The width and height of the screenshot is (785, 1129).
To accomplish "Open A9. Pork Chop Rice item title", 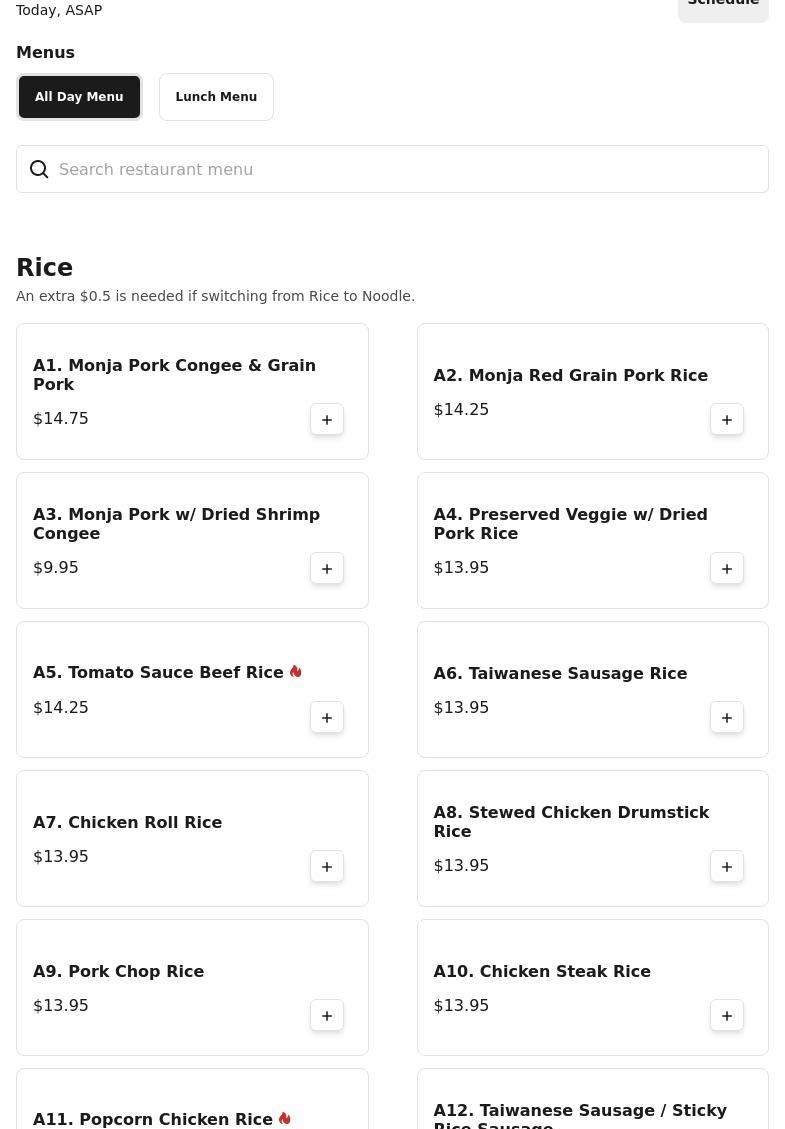I will 118,972.
